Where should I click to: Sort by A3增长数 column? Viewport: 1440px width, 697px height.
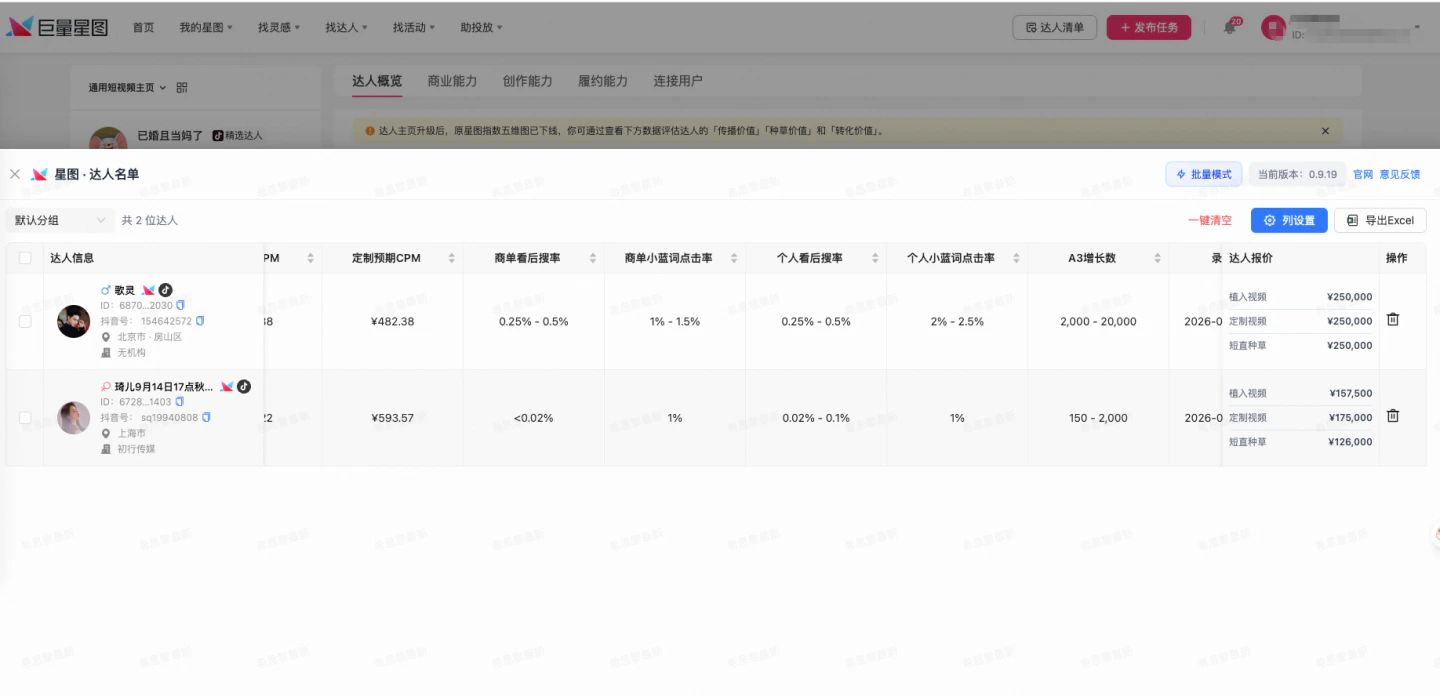click(x=1157, y=258)
